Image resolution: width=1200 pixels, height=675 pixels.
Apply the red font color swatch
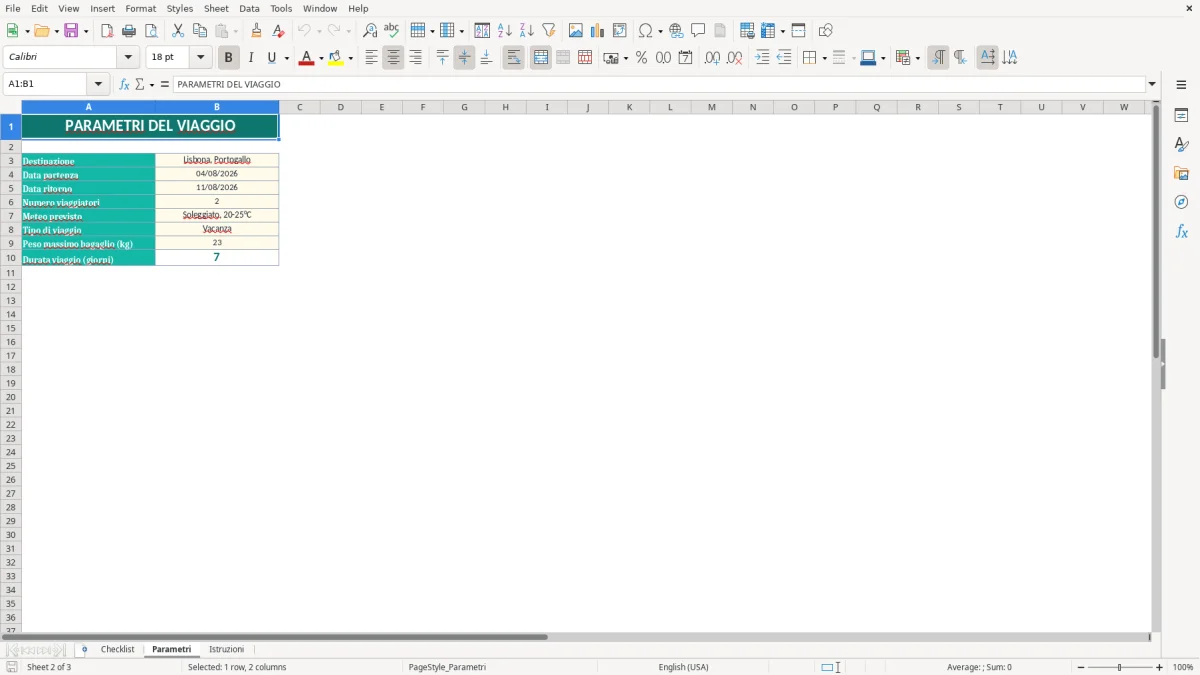[x=306, y=58]
